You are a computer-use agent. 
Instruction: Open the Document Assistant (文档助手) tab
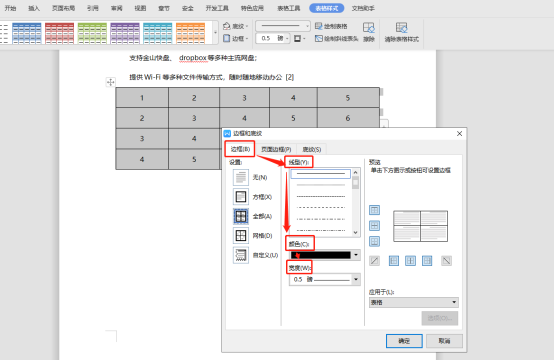pyautogui.click(x=363, y=8)
